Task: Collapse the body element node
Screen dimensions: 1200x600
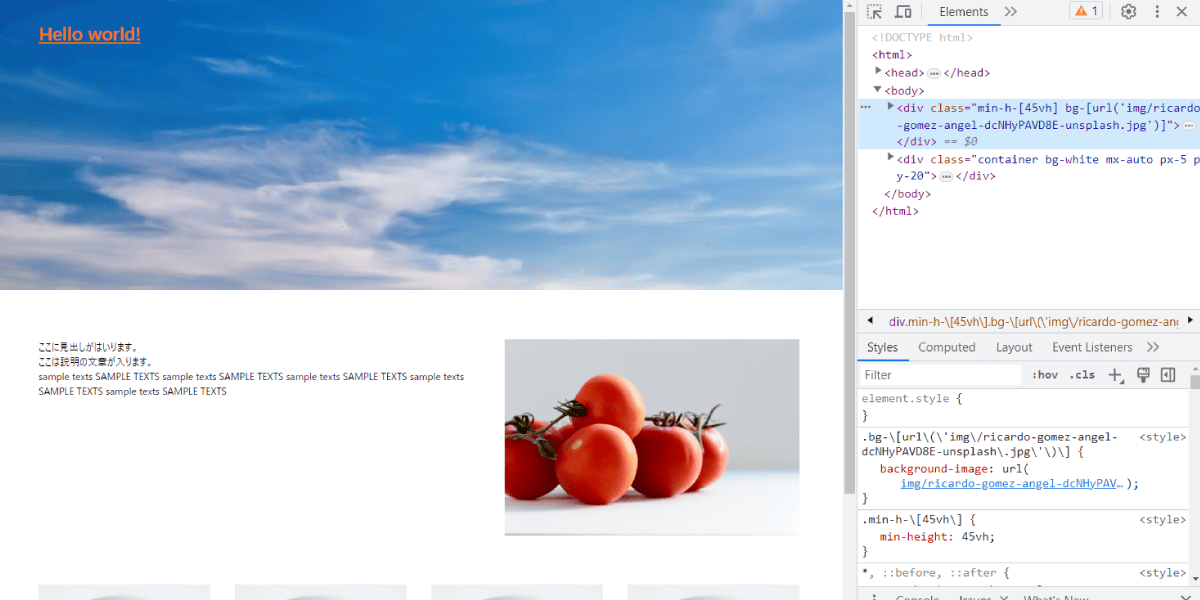Action: (x=878, y=90)
